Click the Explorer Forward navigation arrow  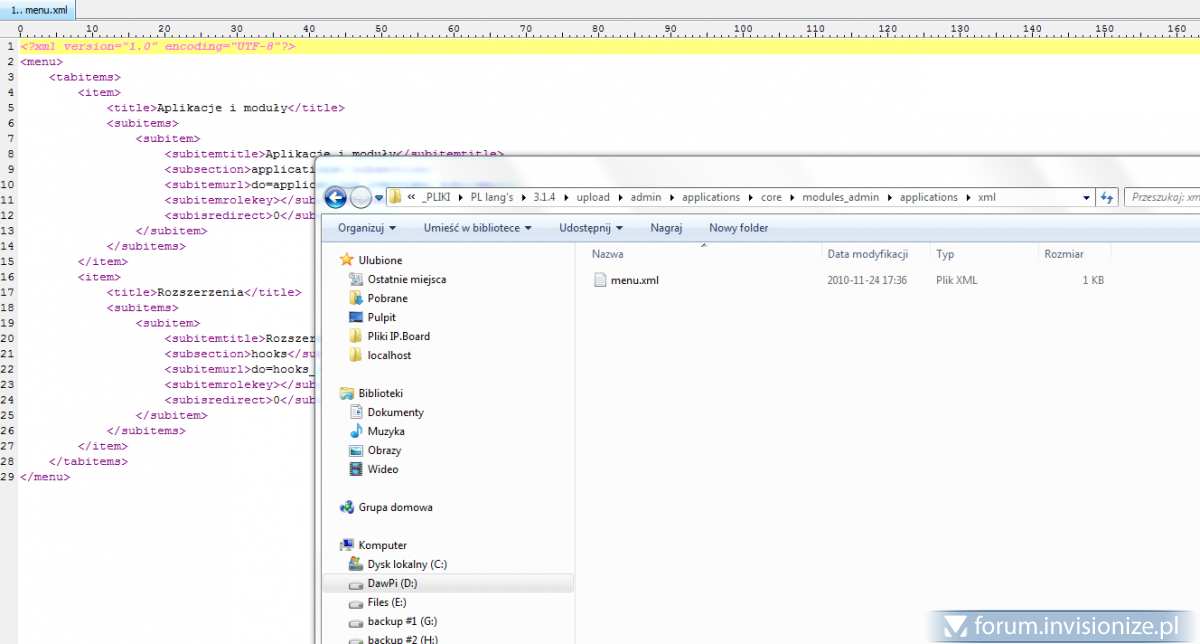tap(361, 197)
